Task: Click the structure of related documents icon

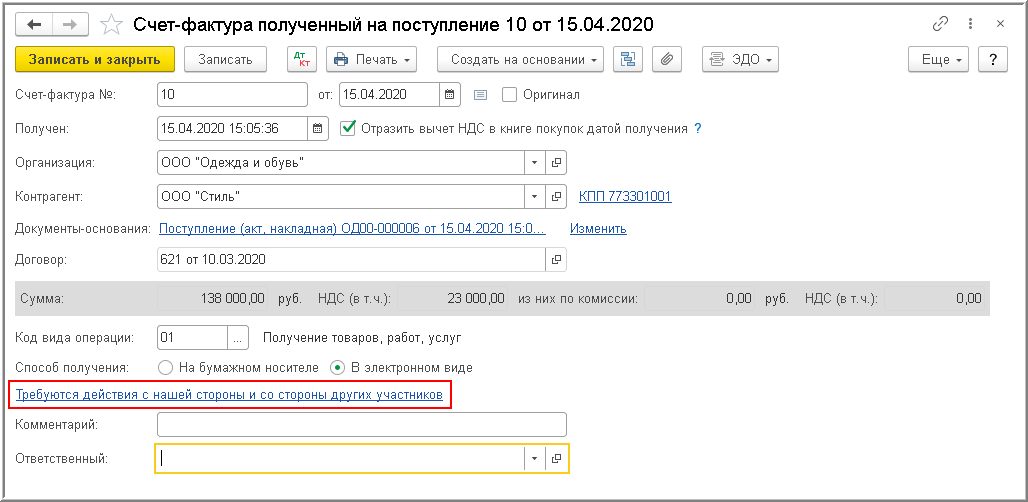Action: click(x=628, y=60)
